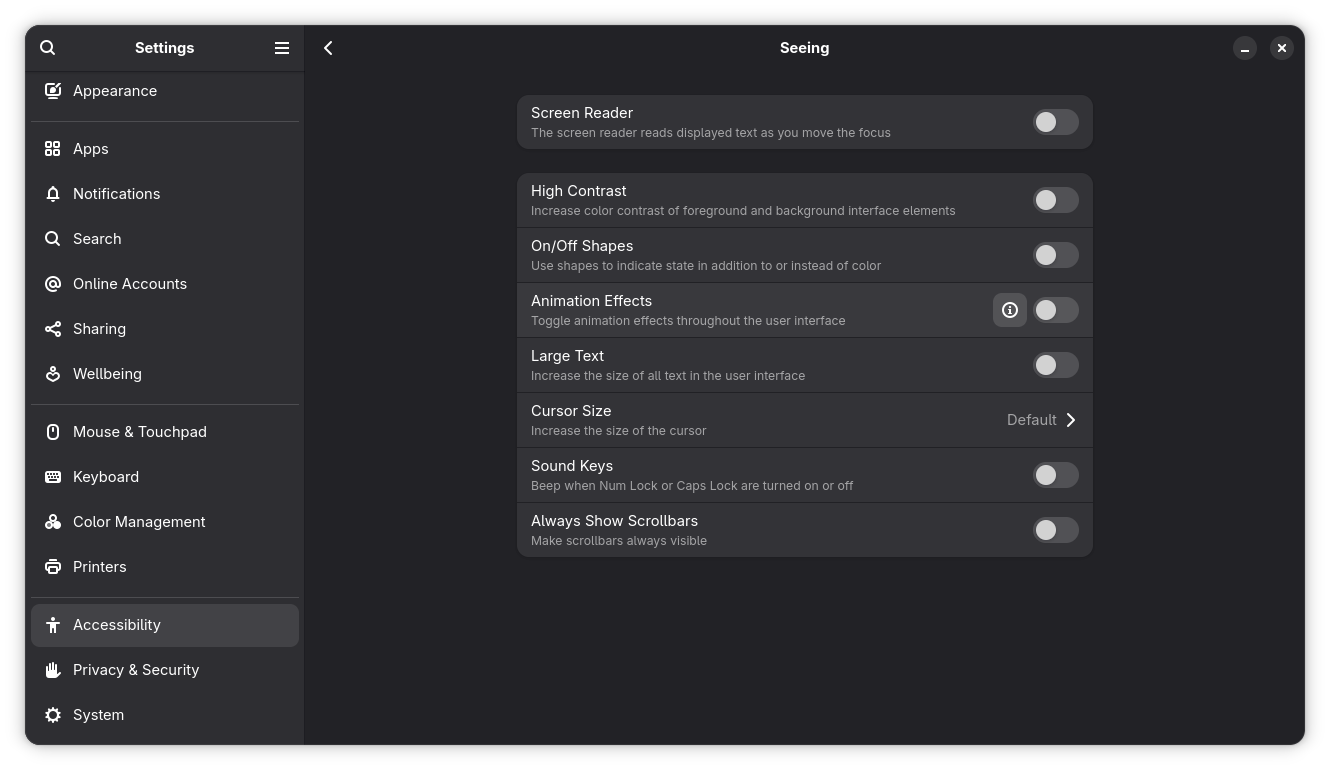Open Mouse & Touchpad settings

(x=140, y=432)
